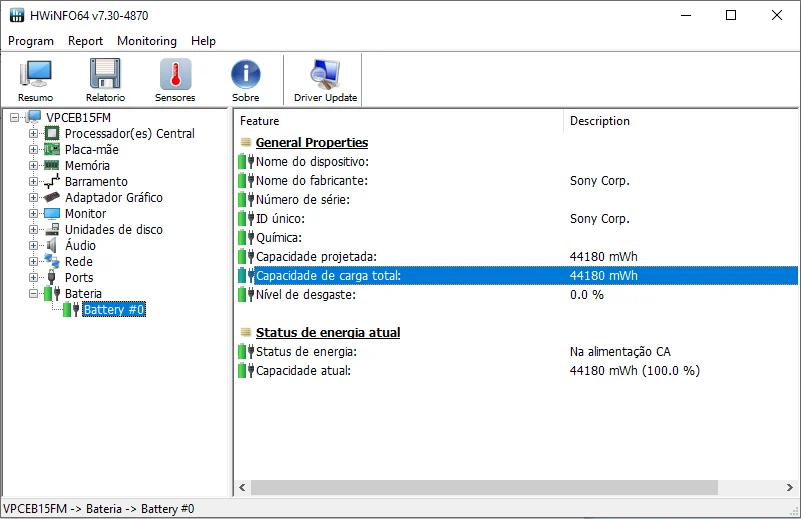801x519 pixels.
Task: Expand the Memória tree node
Action: click(33, 165)
